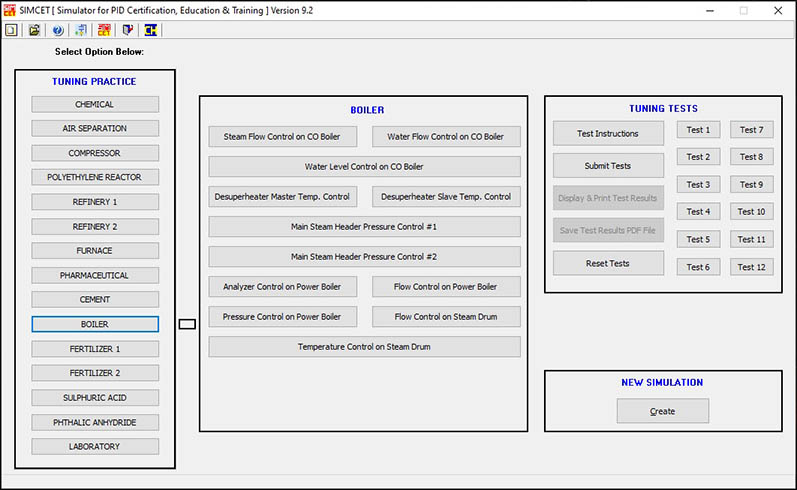797x490 pixels.
Task: Launch Main Steam Header Pressure Control #1
Action: click(x=364, y=227)
